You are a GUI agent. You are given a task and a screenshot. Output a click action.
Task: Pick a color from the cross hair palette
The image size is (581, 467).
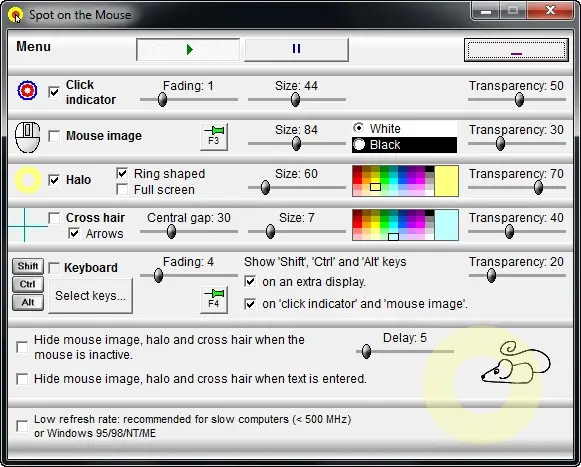[393, 225]
